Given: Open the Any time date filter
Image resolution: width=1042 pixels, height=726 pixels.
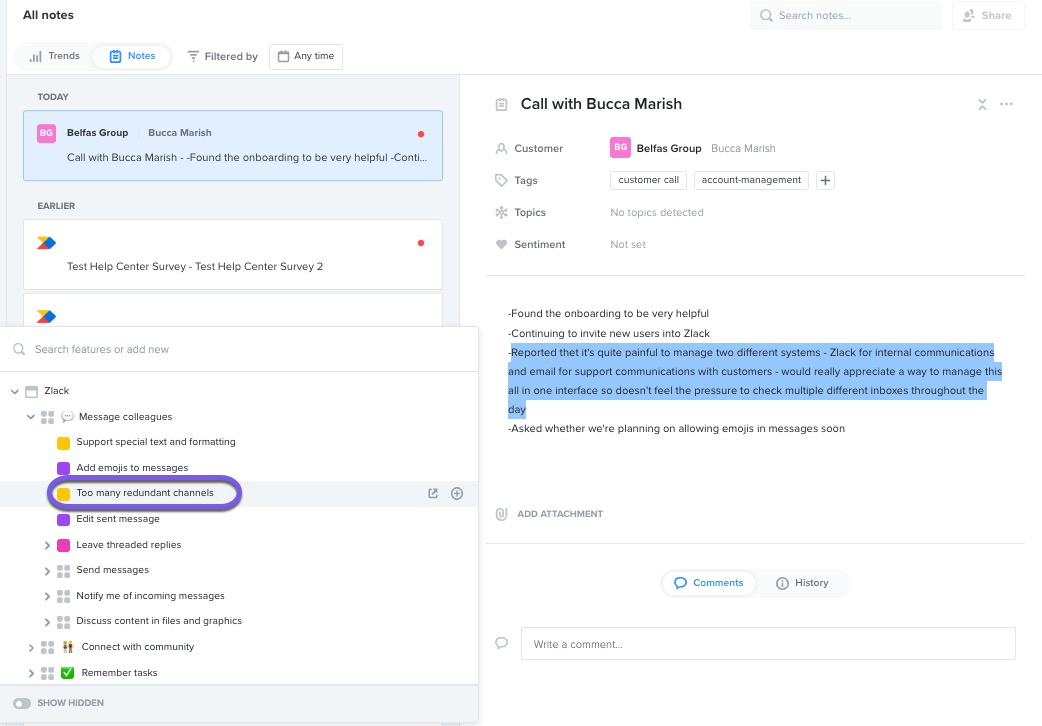Looking at the screenshot, I should pyautogui.click(x=306, y=57).
